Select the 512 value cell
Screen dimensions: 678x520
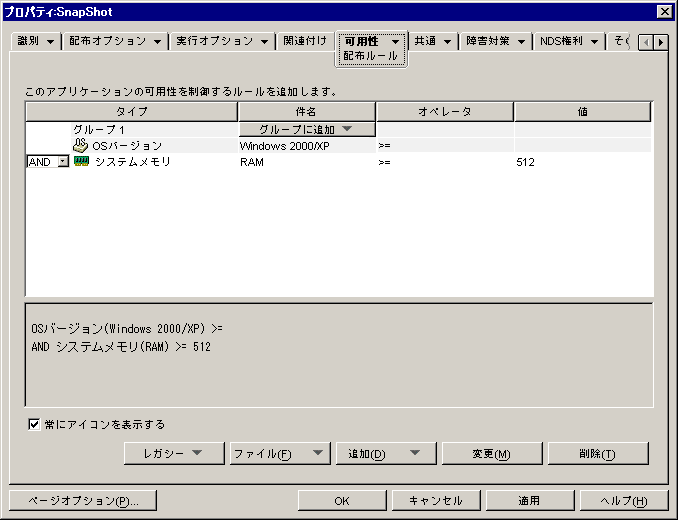pyautogui.click(x=582, y=162)
